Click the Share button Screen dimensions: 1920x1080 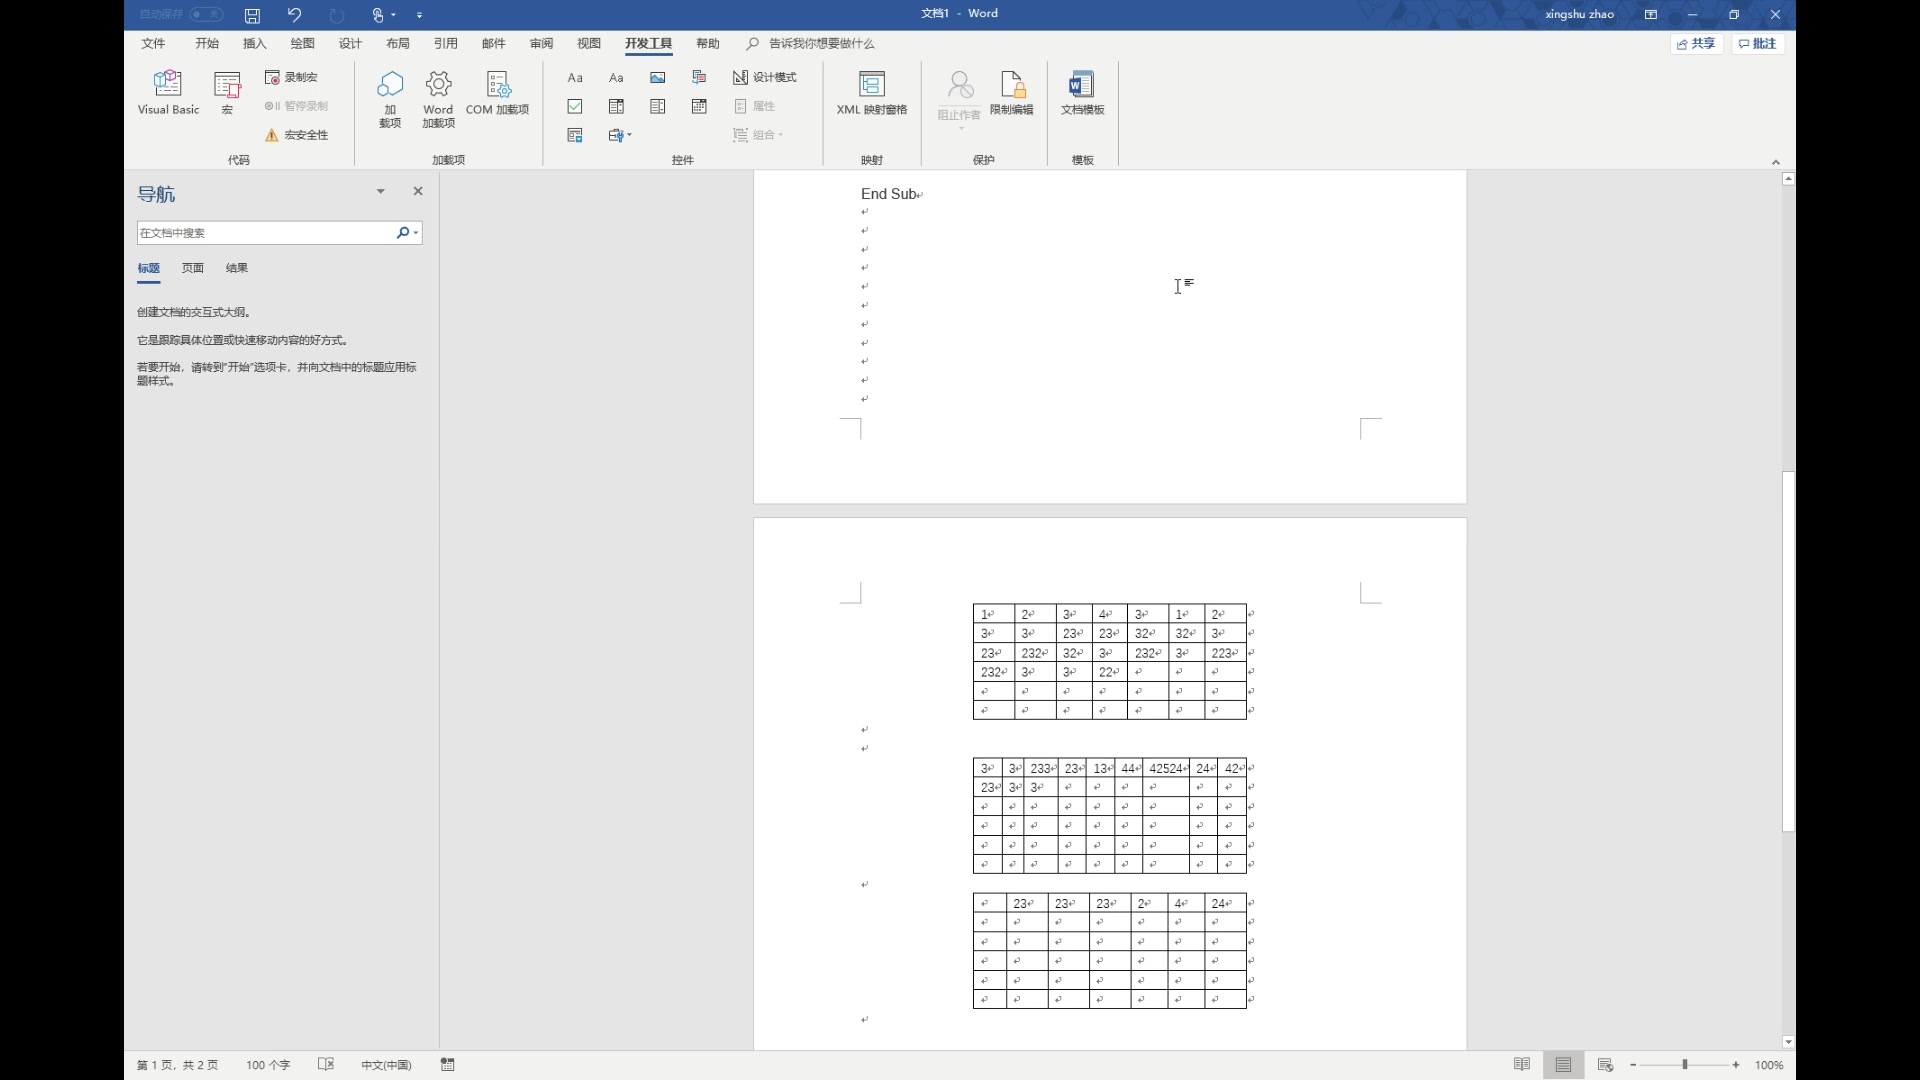[1696, 43]
